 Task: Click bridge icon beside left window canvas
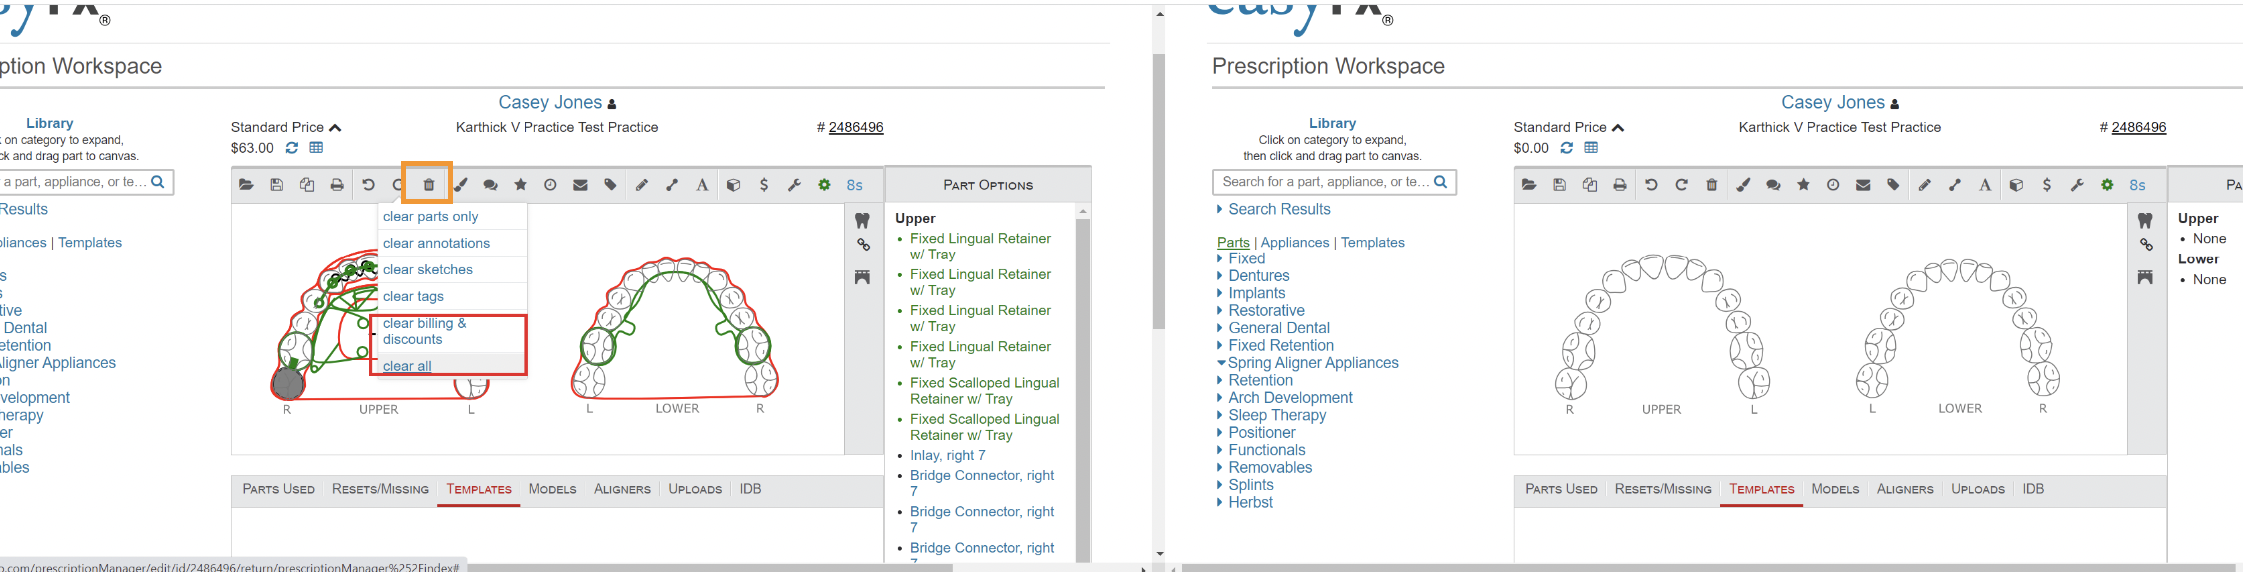(862, 277)
